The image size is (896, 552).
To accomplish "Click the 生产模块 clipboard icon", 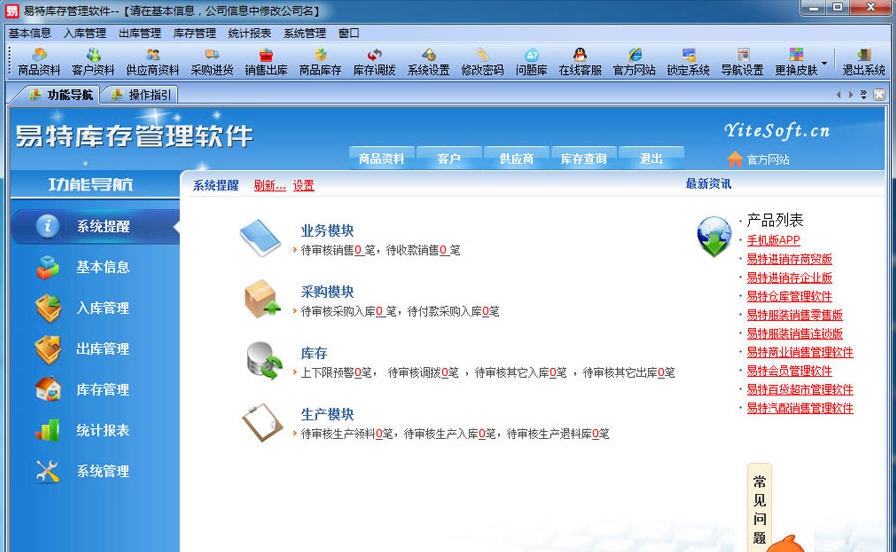I will [x=262, y=422].
